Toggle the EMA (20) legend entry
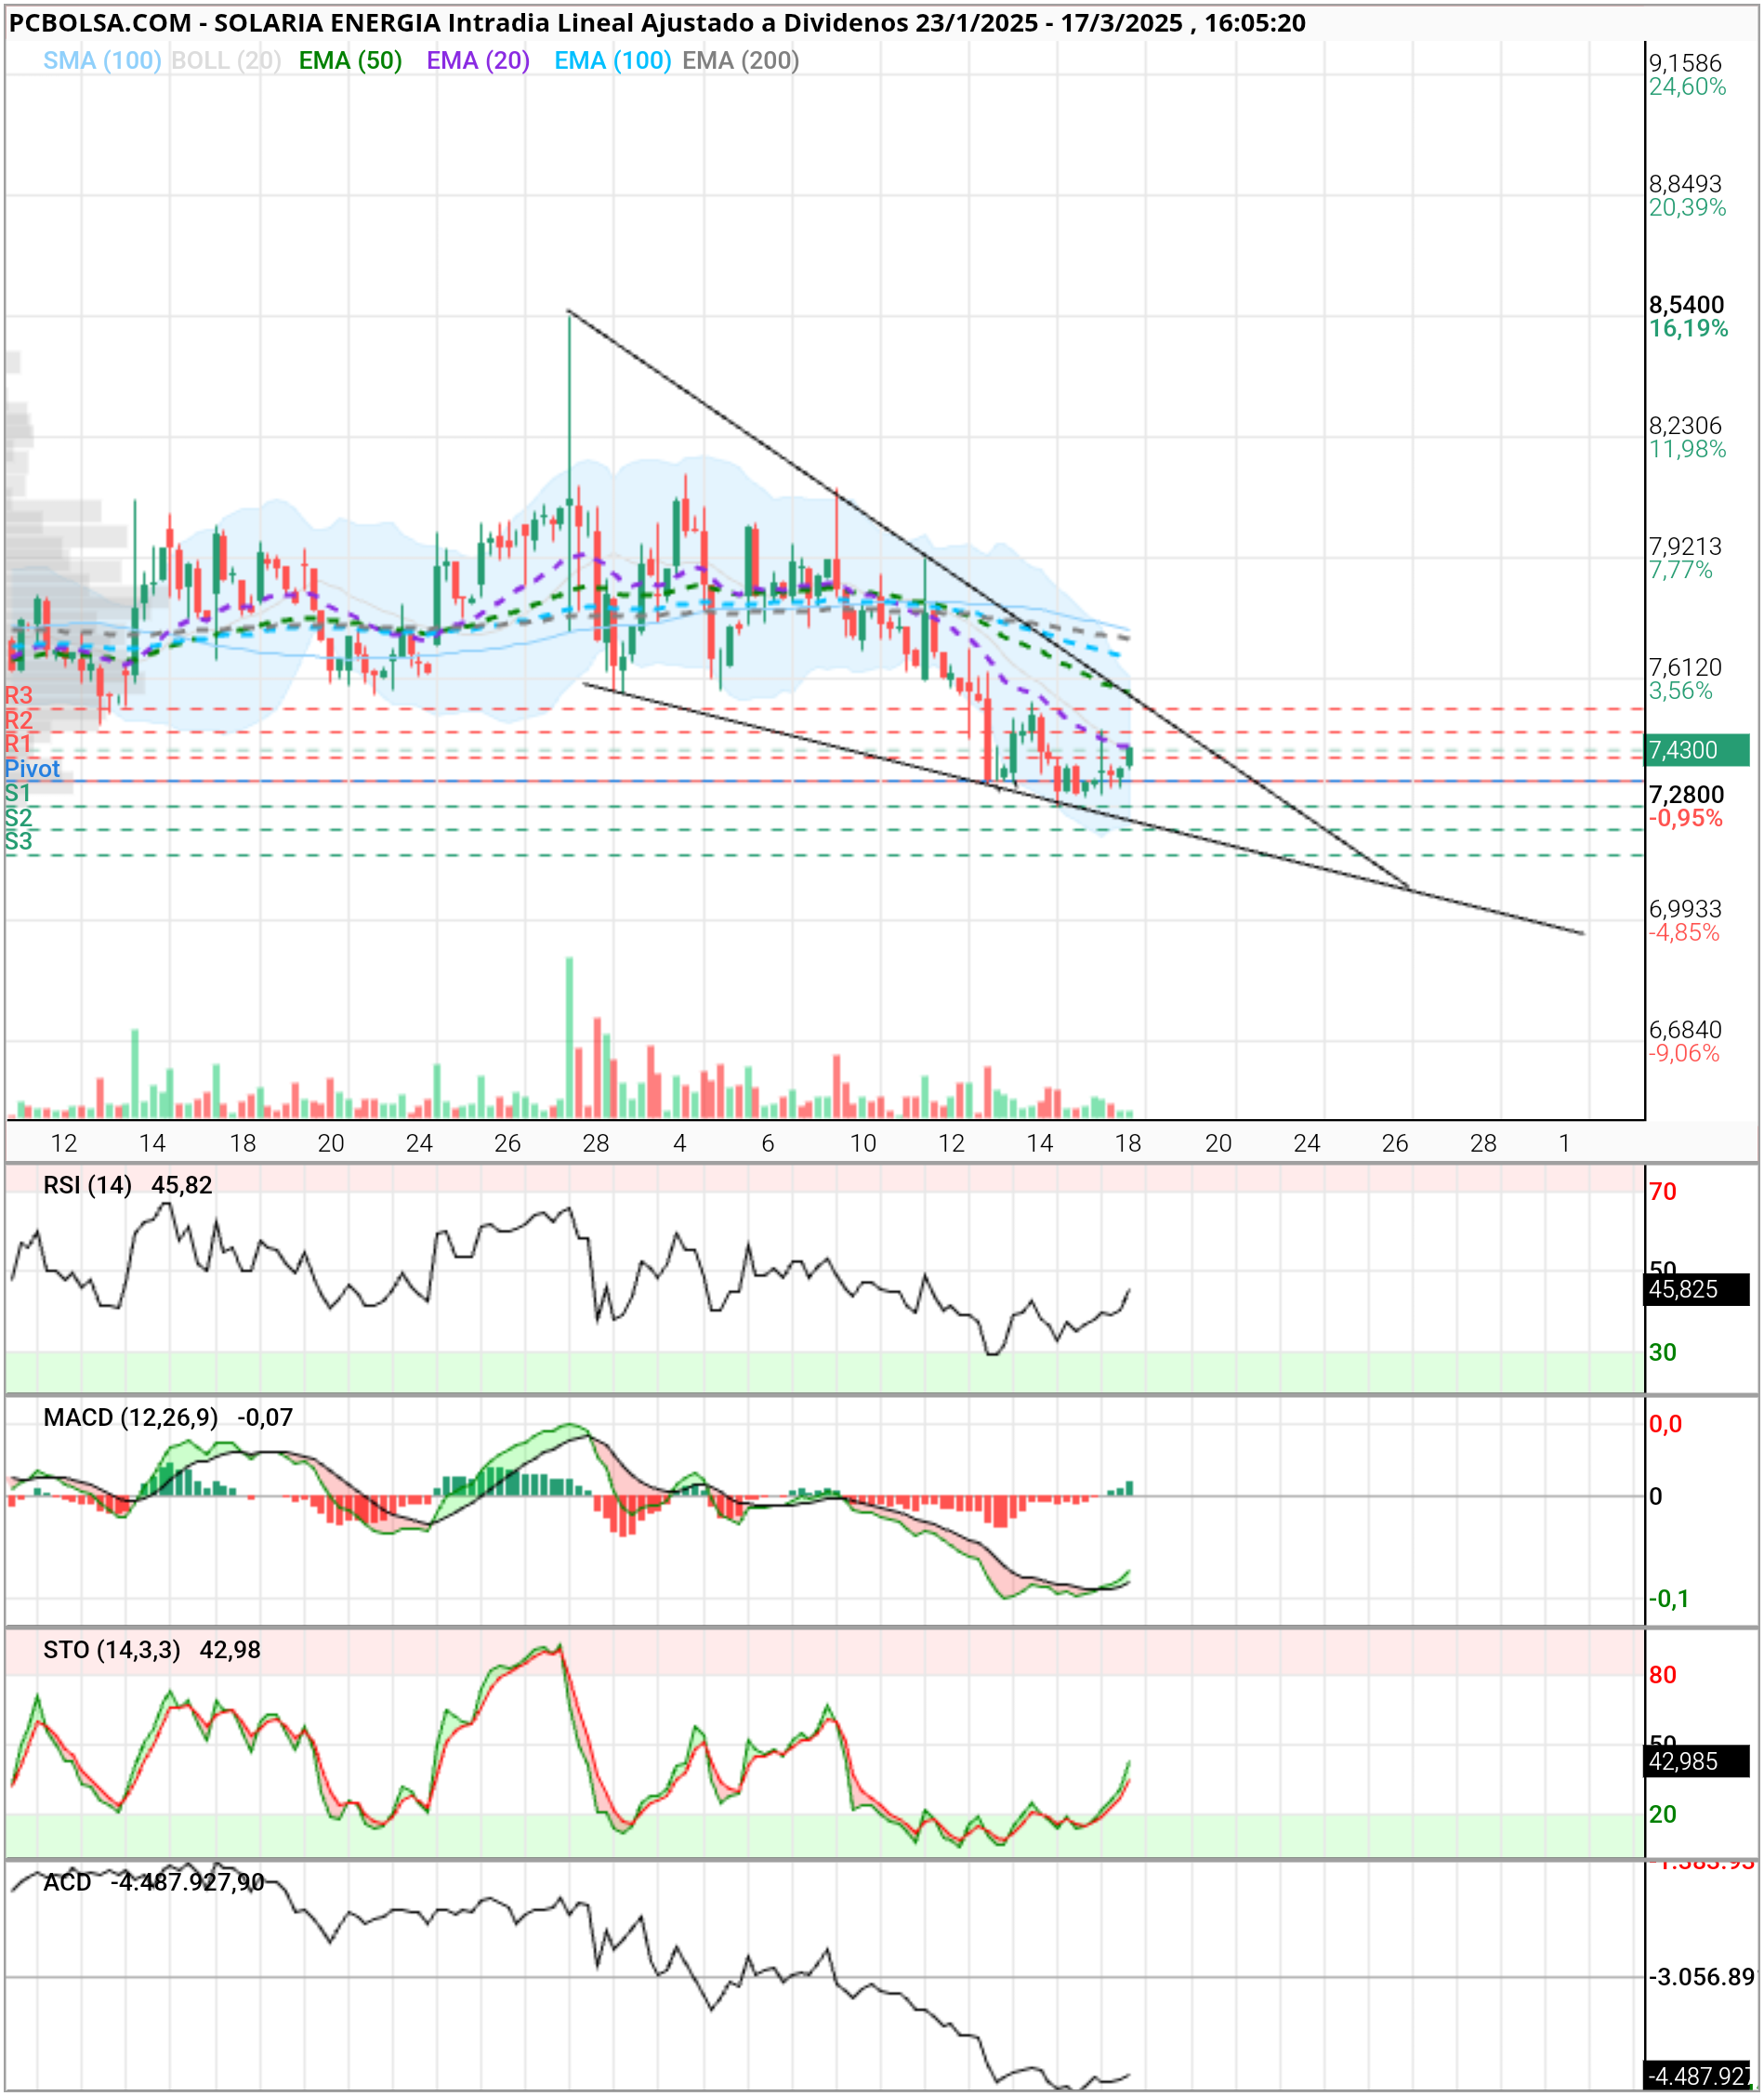Viewport: 1764px width, 2096px height. point(478,61)
